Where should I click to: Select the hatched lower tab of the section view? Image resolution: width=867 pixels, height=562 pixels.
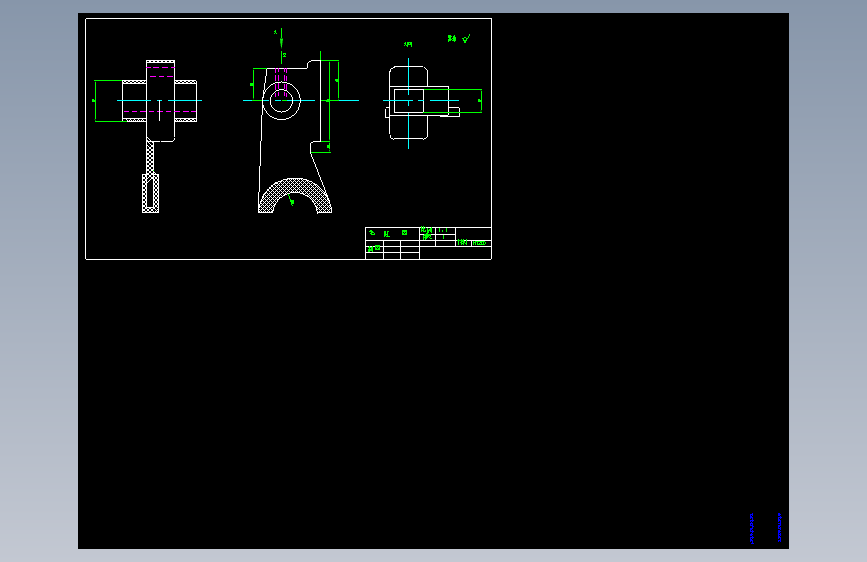150,193
